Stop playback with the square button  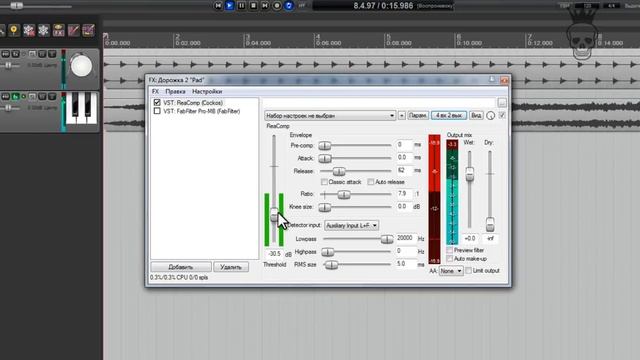(x=253, y=6)
